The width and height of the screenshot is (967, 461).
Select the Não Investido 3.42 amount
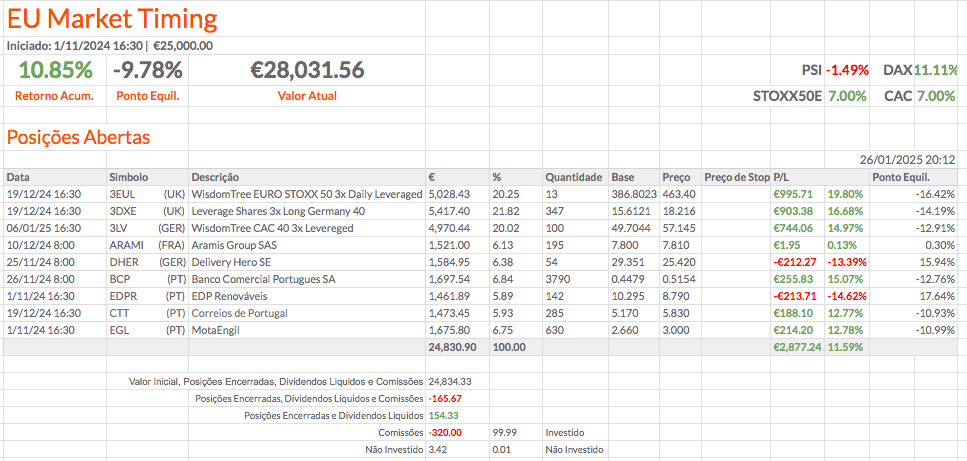[x=437, y=450]
